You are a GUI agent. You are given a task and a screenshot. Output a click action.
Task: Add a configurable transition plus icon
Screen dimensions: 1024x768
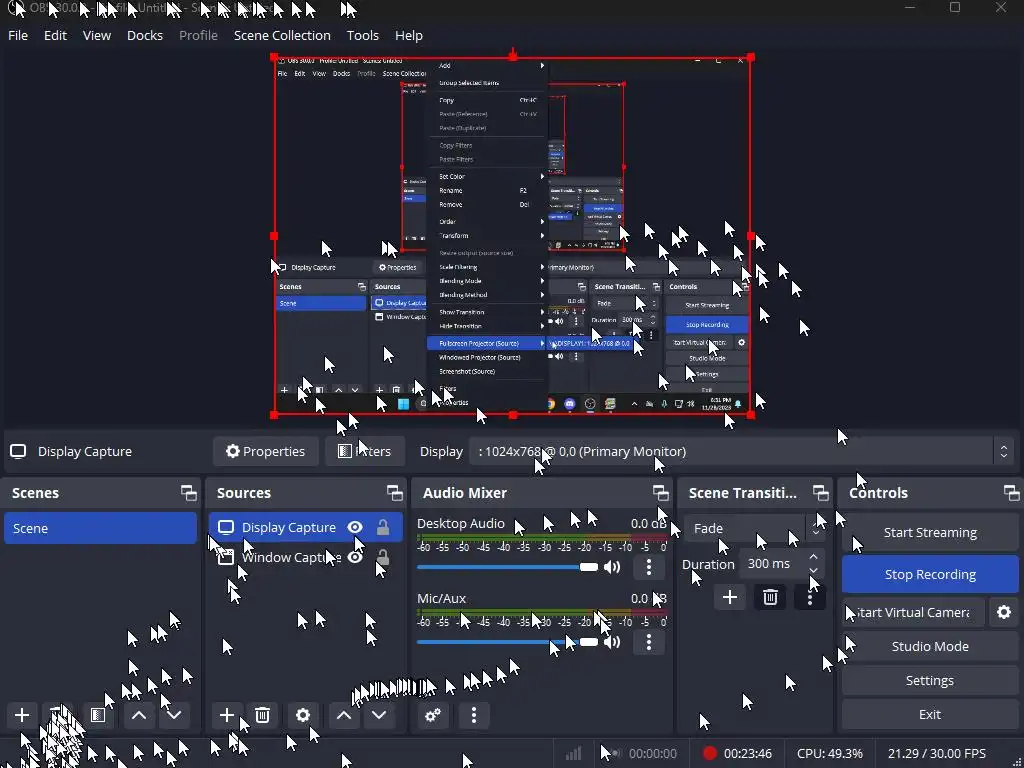[x=730, y=597]
